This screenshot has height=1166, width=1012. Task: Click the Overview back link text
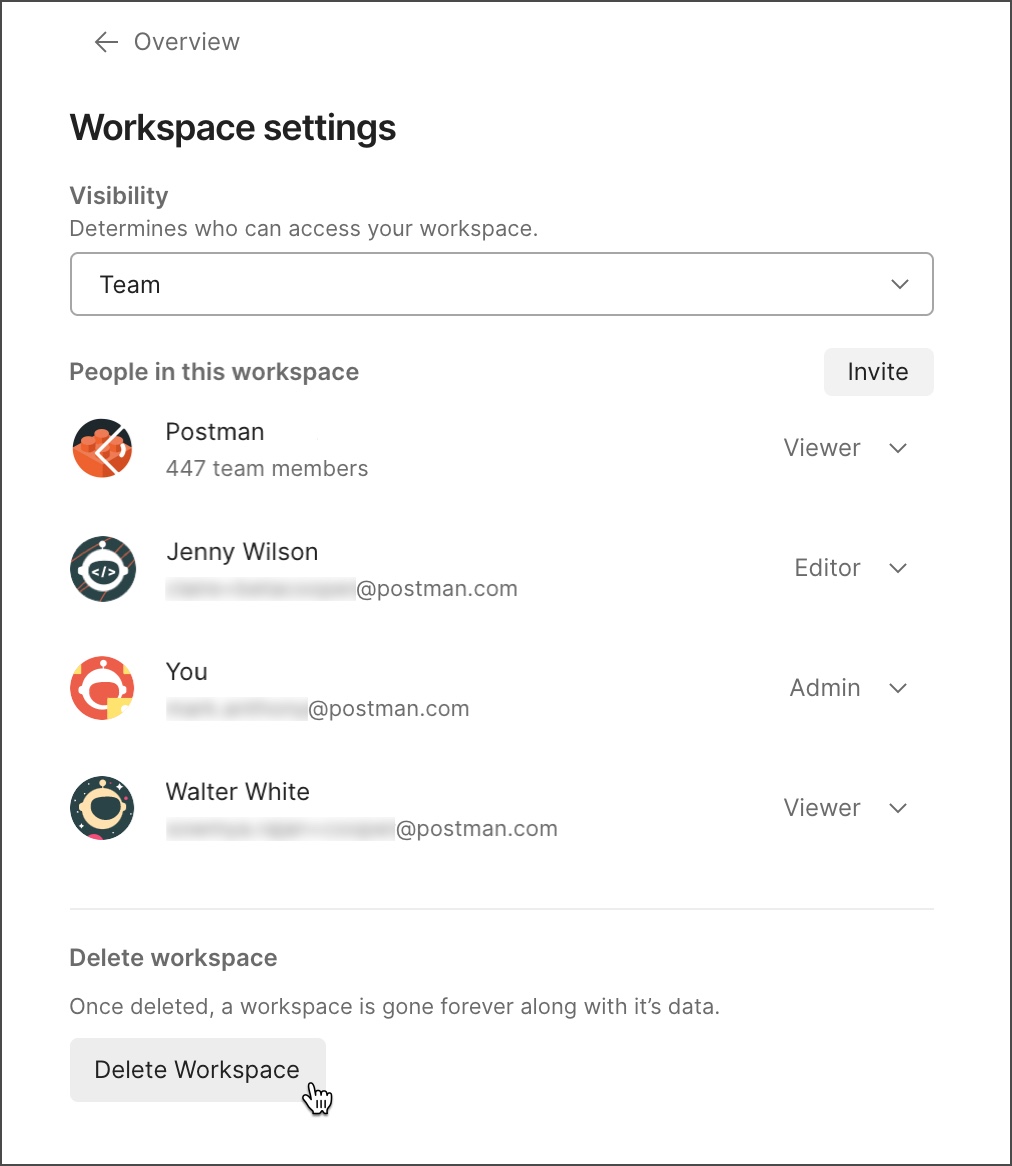coord(187,42)
